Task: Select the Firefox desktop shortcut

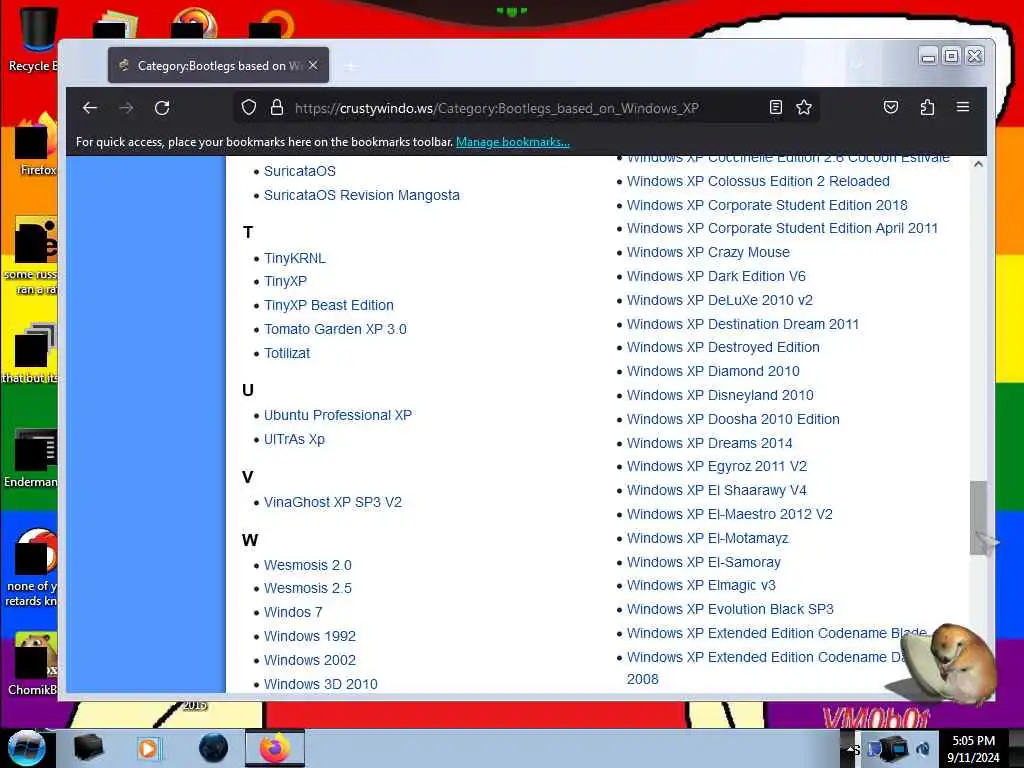Action: [x=36, y=144]
